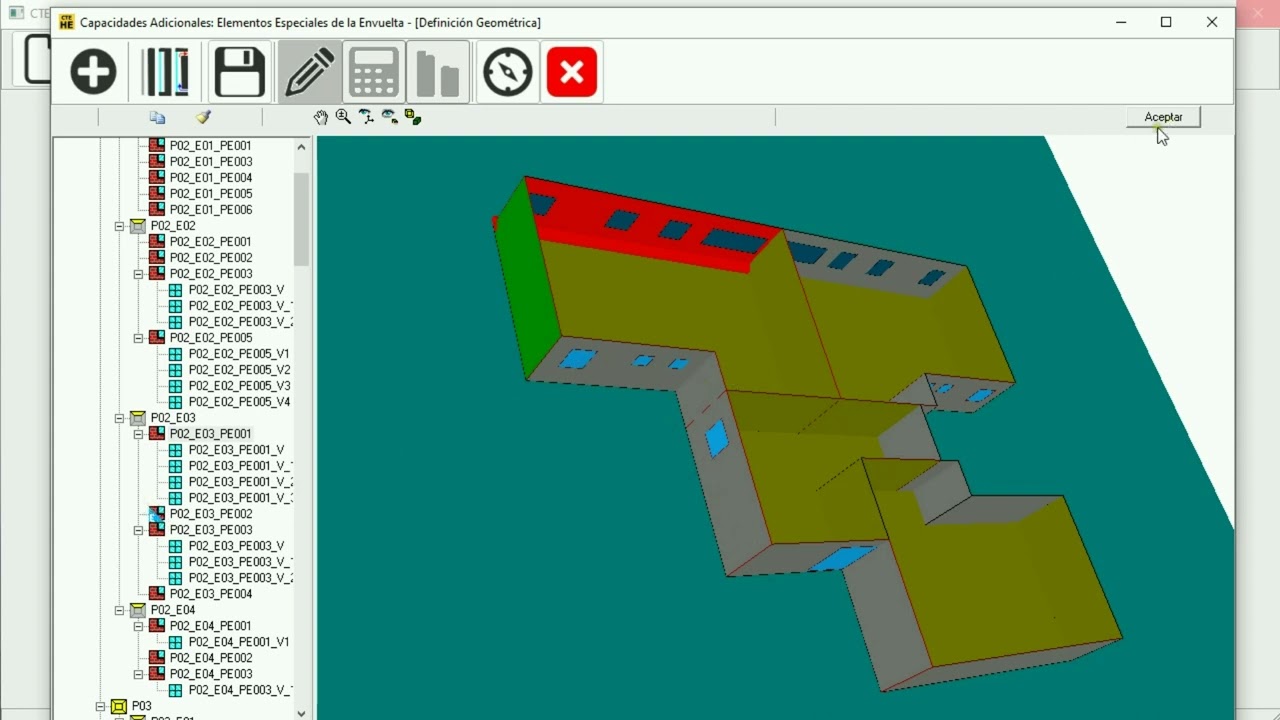Viewport: 1280px width, 720px height.
Task: Select the P02_E03_PE001 wall item
Action: coord(210,434)
